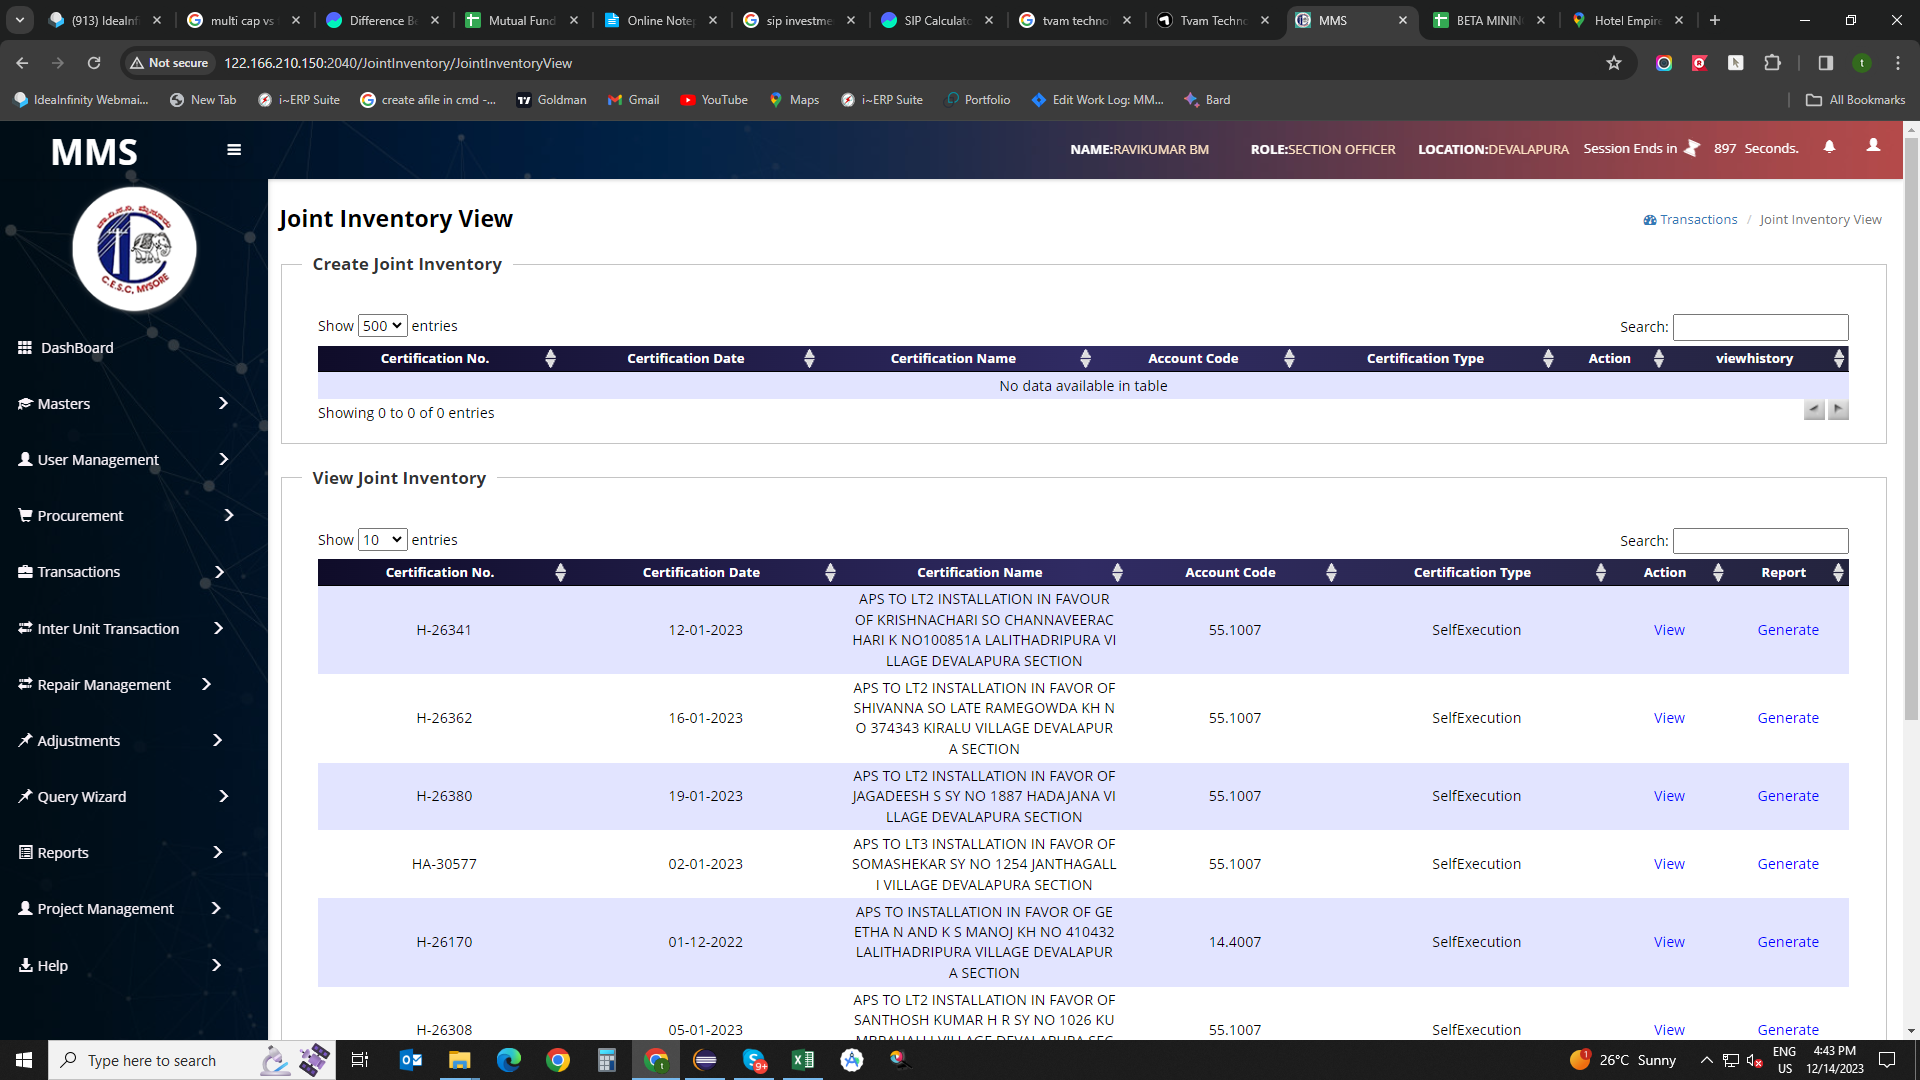Open new browser tab

(x=1714, y=20)
